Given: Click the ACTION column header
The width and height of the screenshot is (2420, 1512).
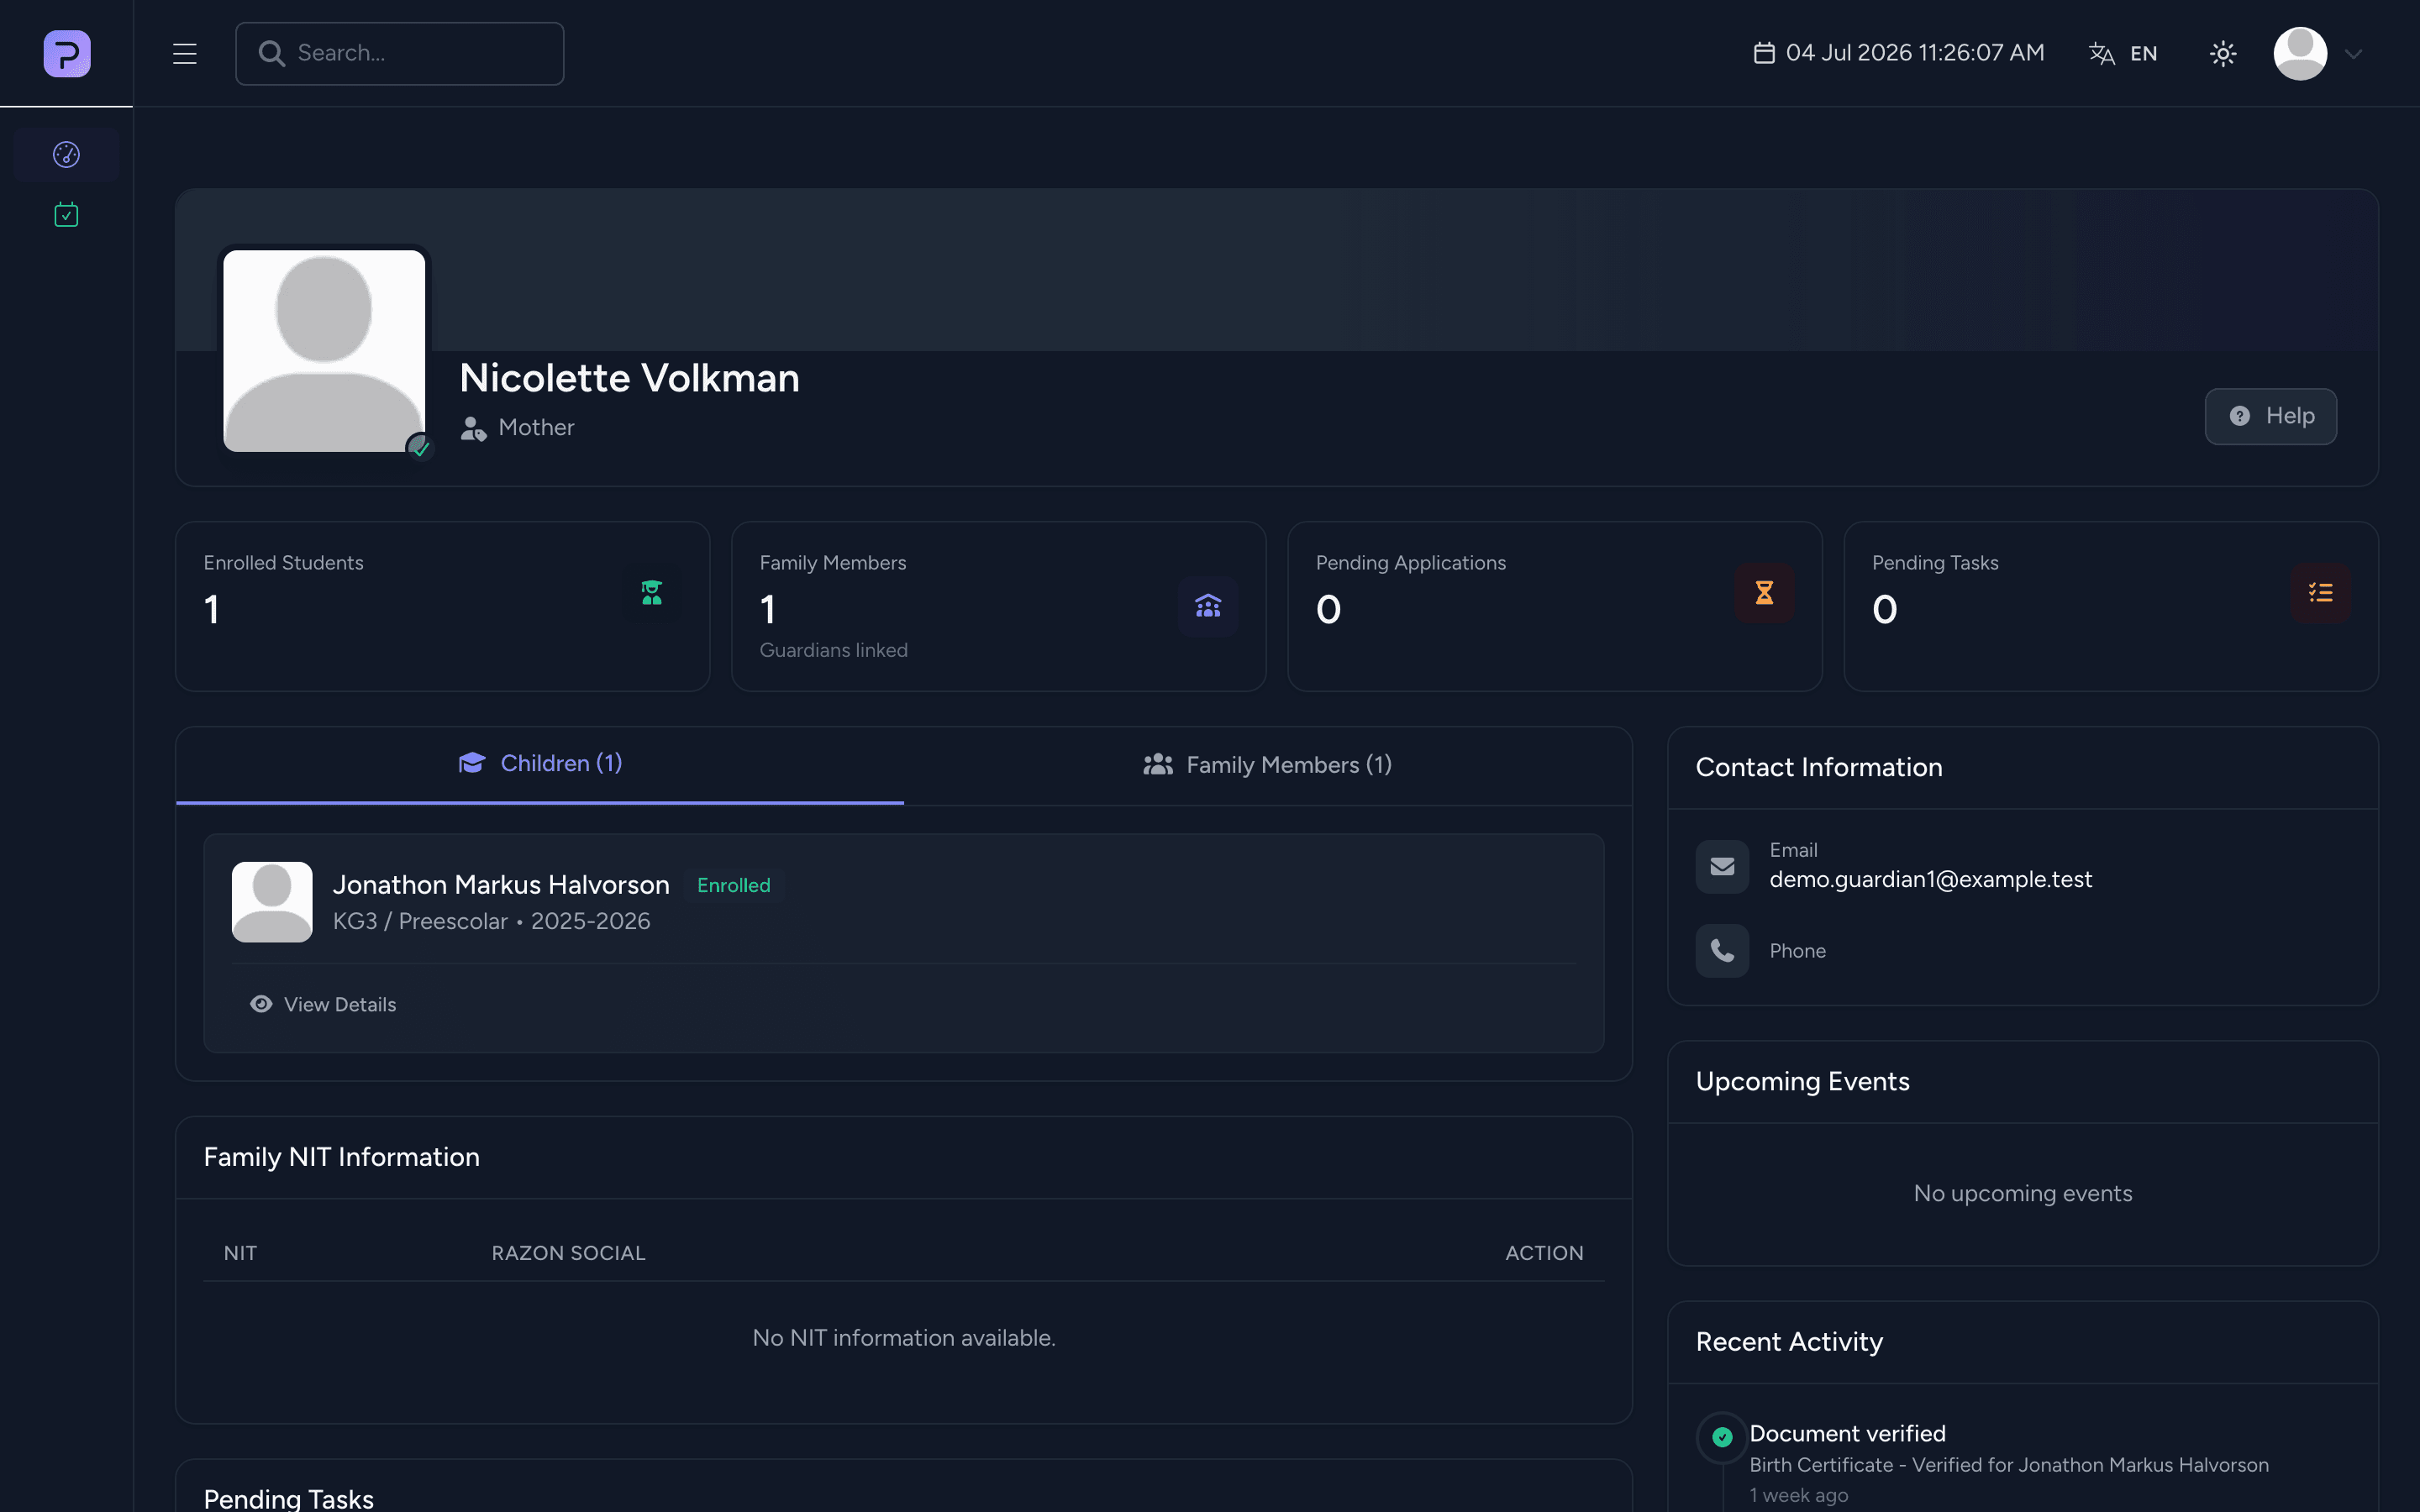Looking at the screenshot, I should coord(1544,1253).
